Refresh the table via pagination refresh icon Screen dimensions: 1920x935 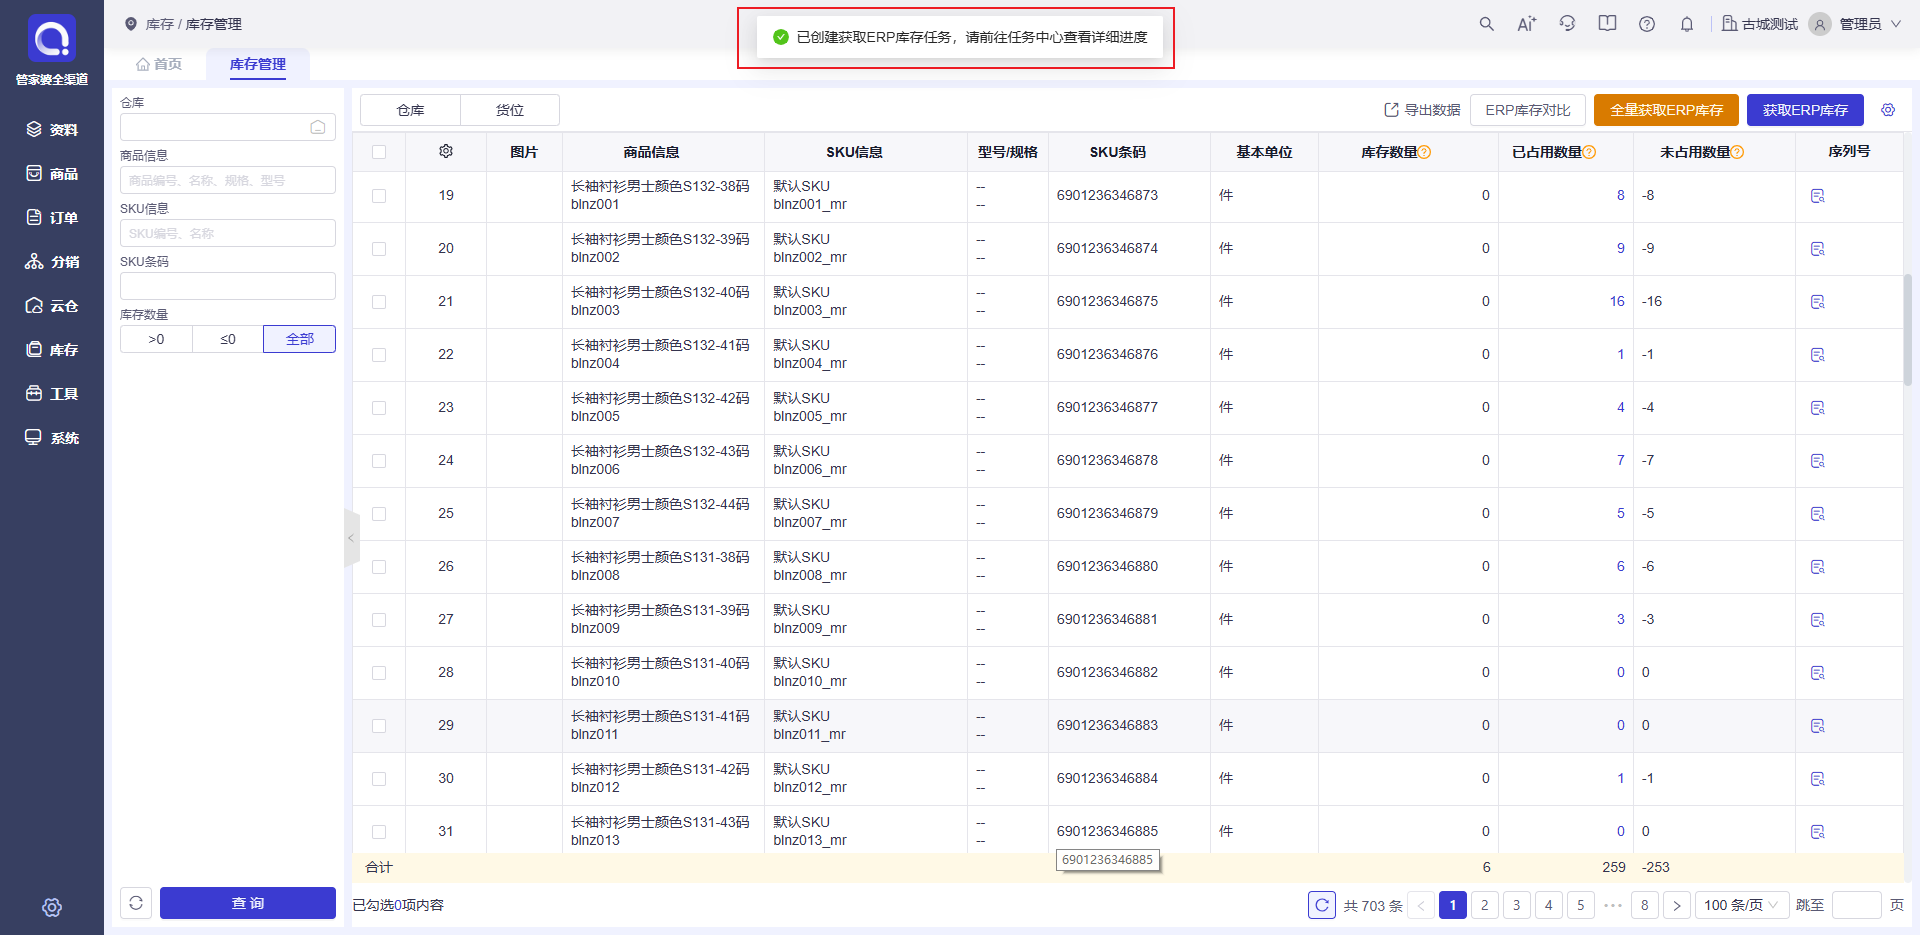(x=1322, y=905)
